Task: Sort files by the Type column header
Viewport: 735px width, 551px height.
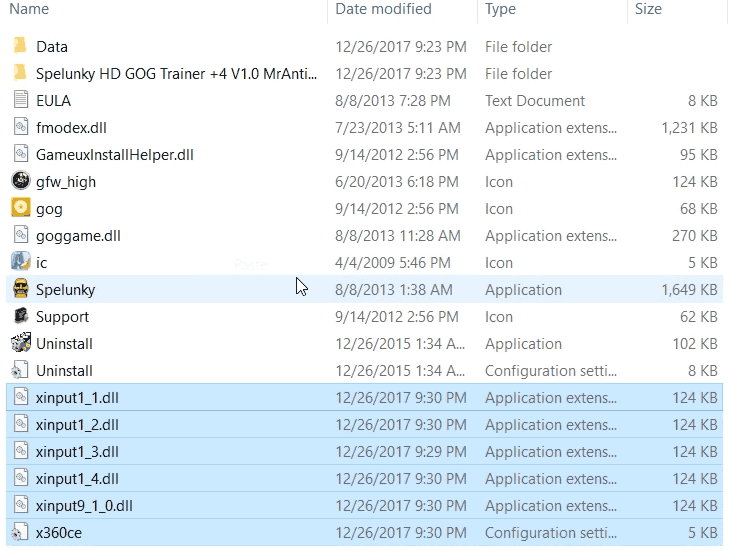Action: coord(500,9)
